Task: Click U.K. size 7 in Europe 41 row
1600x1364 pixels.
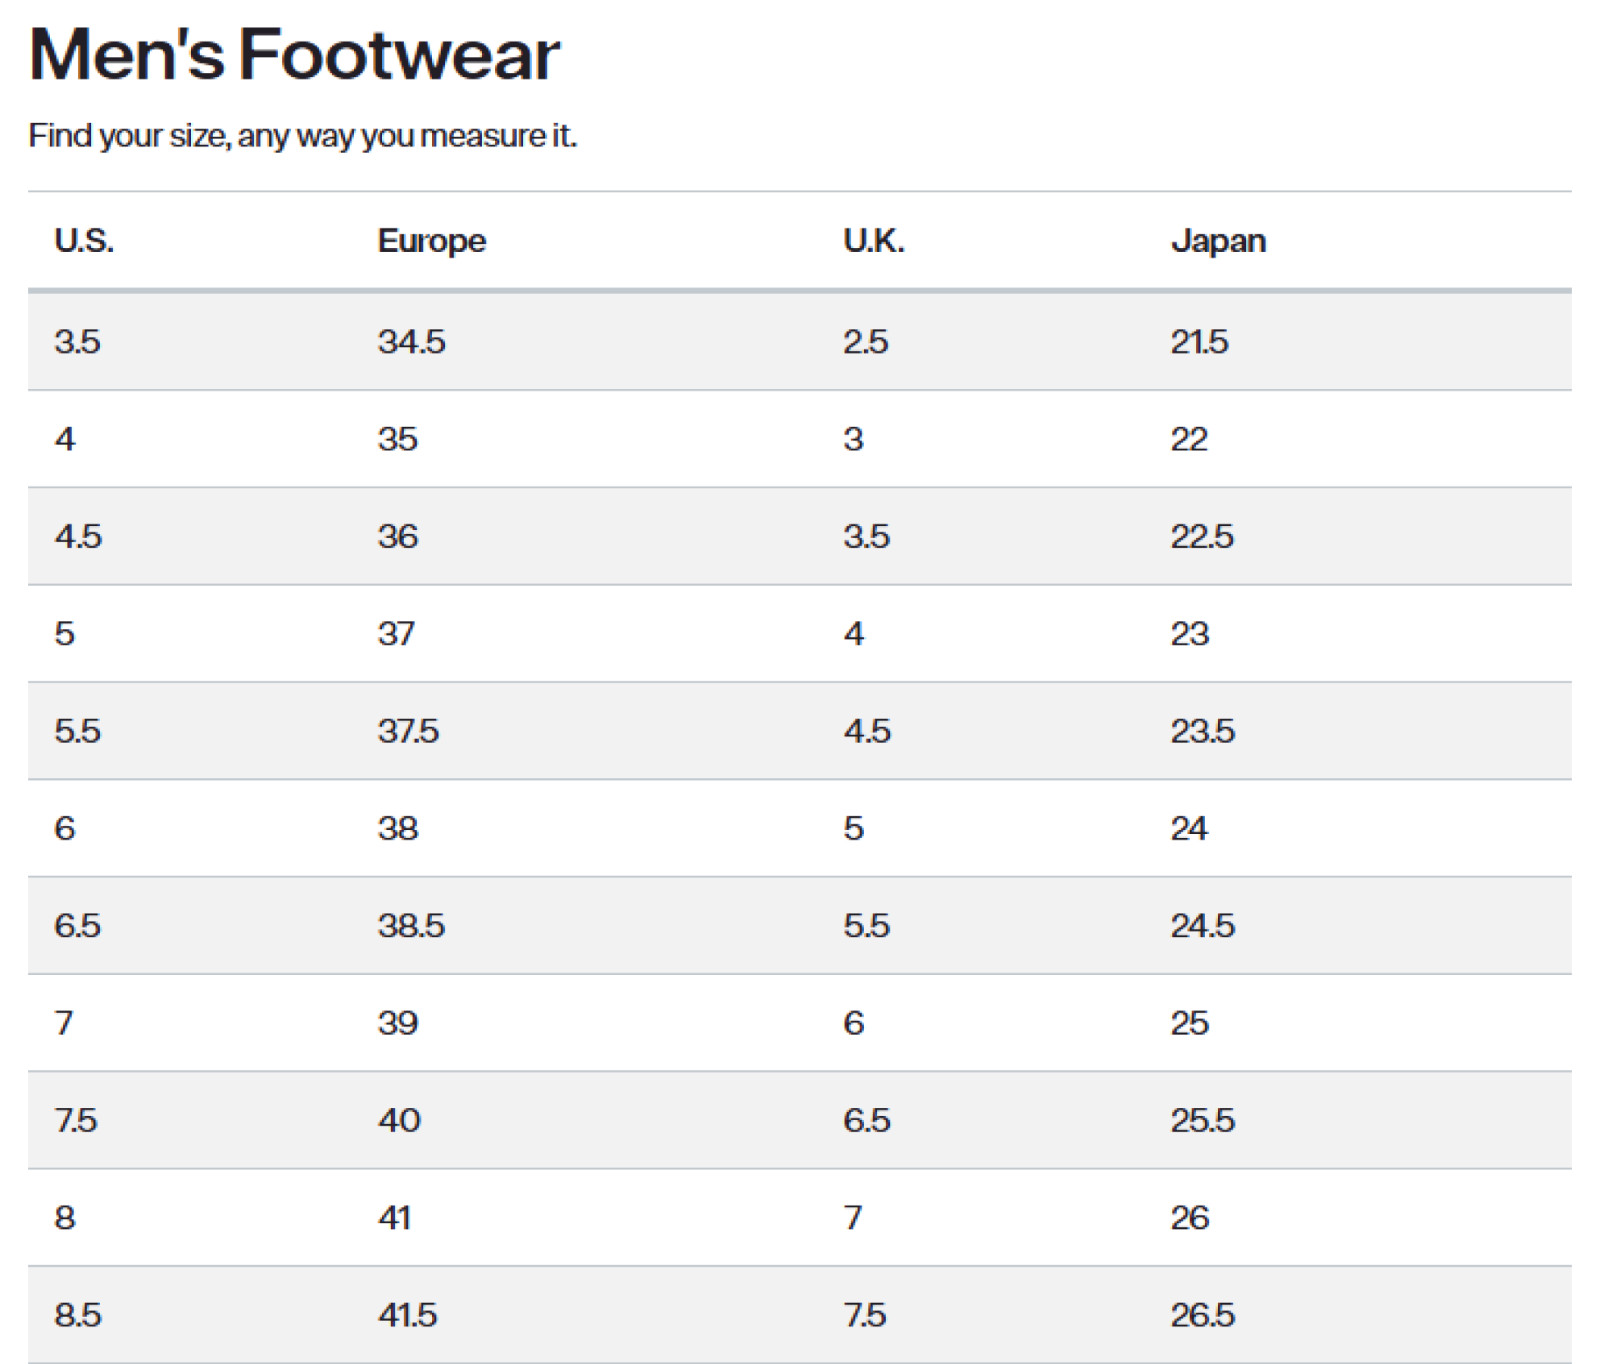Action: tap(853, 1218)
